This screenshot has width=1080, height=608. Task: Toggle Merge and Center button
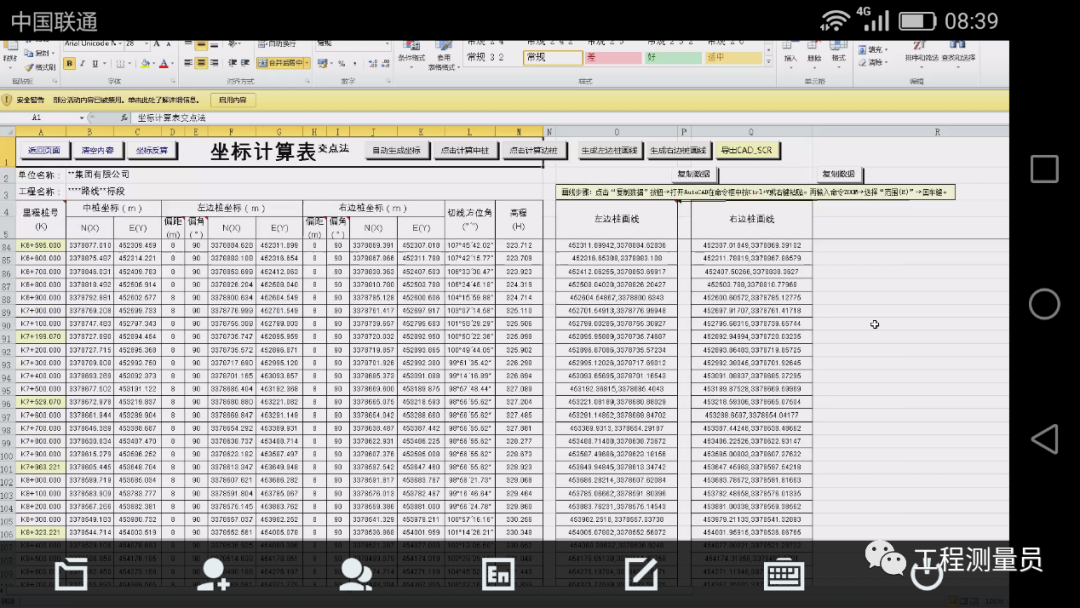pyautogui.click(x=280, y=63)
